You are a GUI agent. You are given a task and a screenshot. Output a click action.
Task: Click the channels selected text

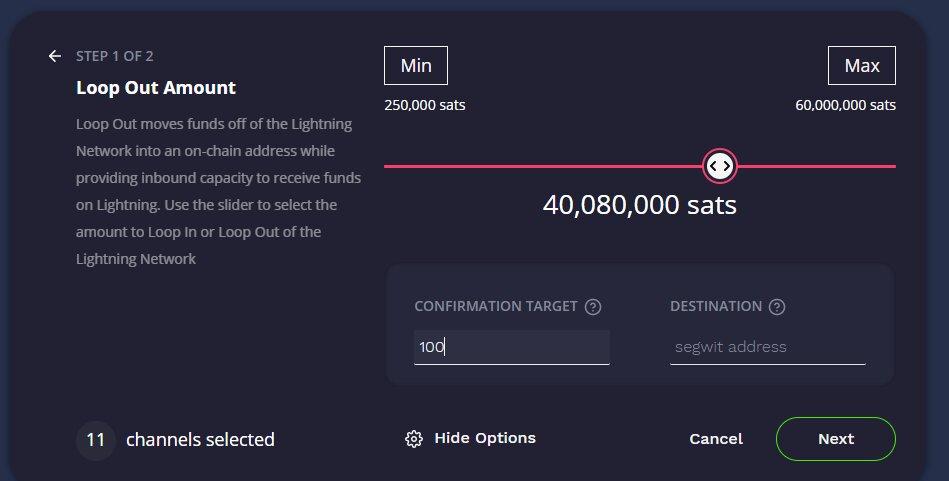200,439
